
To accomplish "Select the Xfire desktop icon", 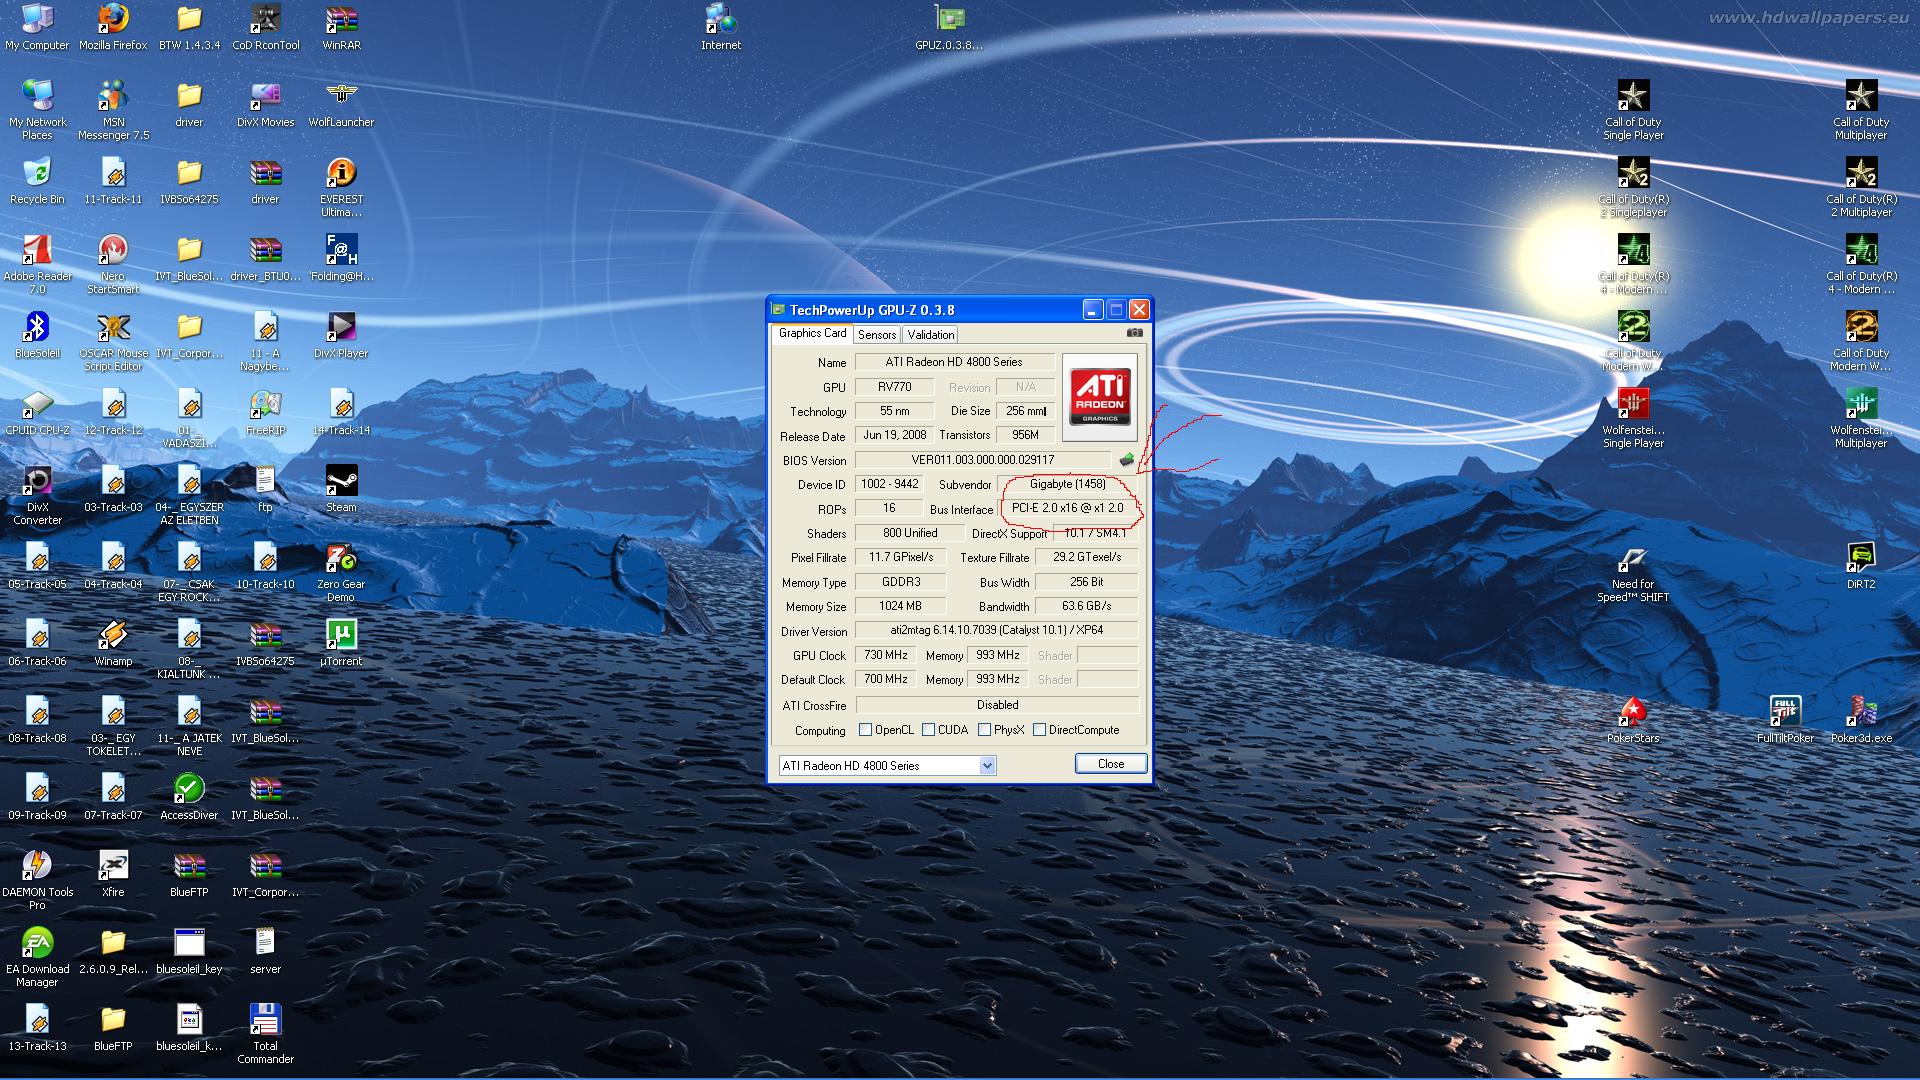I will click(113, 874).
